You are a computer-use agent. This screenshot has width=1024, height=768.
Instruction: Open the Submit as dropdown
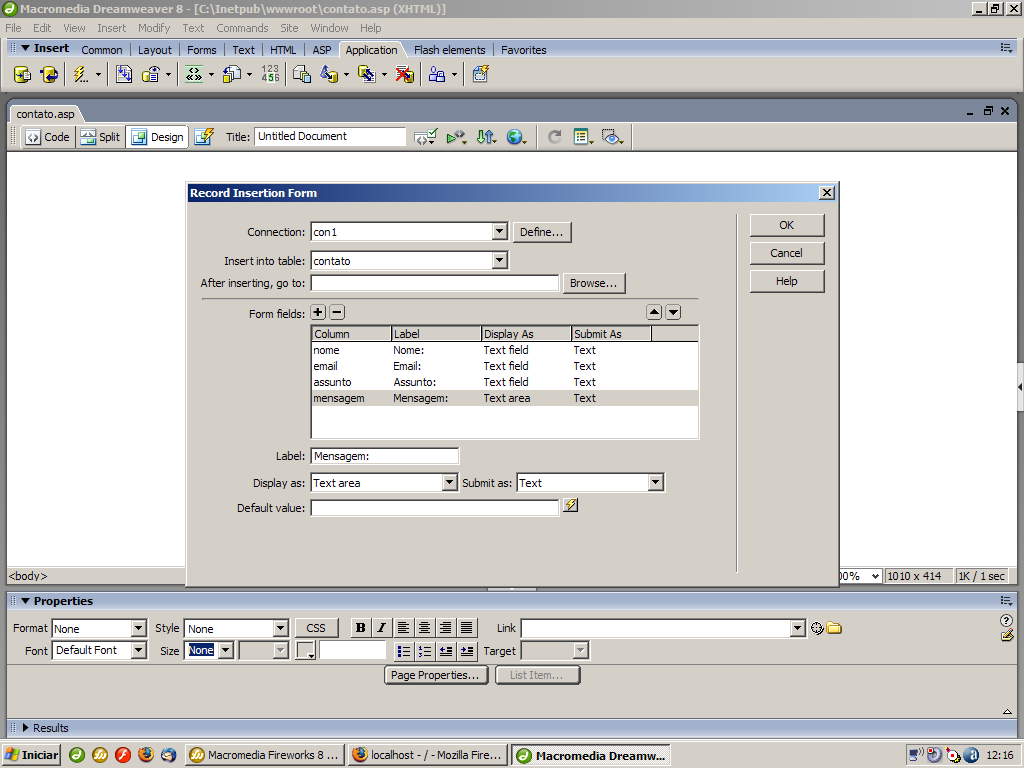[656, 483]
